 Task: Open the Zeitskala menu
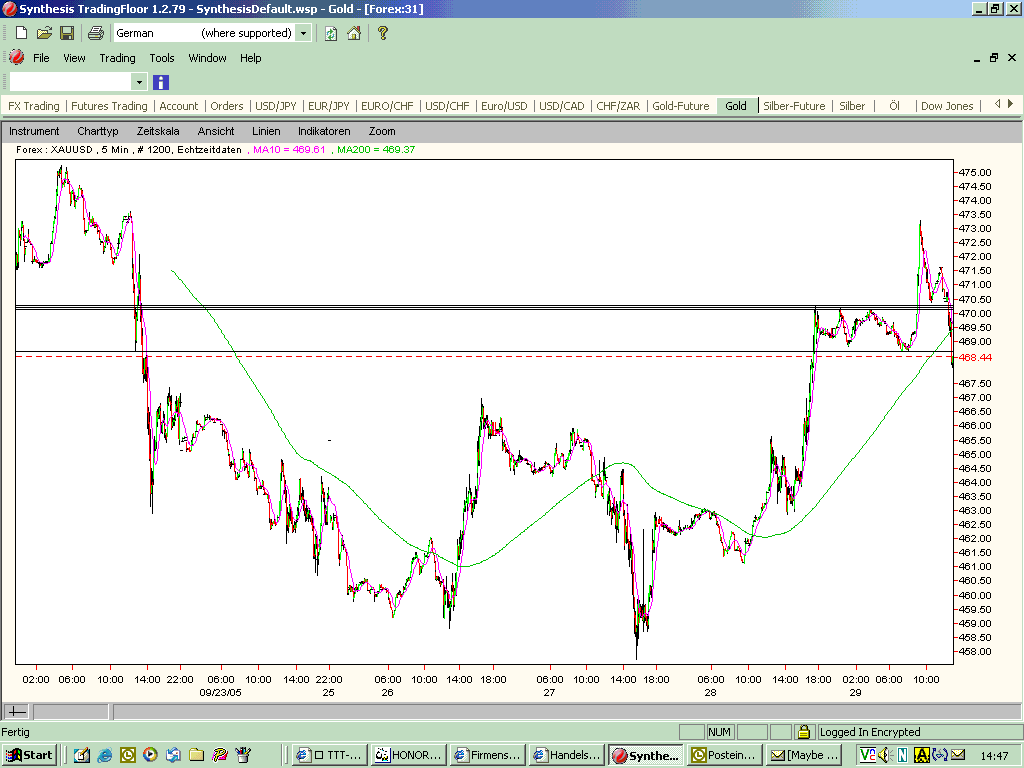(158, 131)
